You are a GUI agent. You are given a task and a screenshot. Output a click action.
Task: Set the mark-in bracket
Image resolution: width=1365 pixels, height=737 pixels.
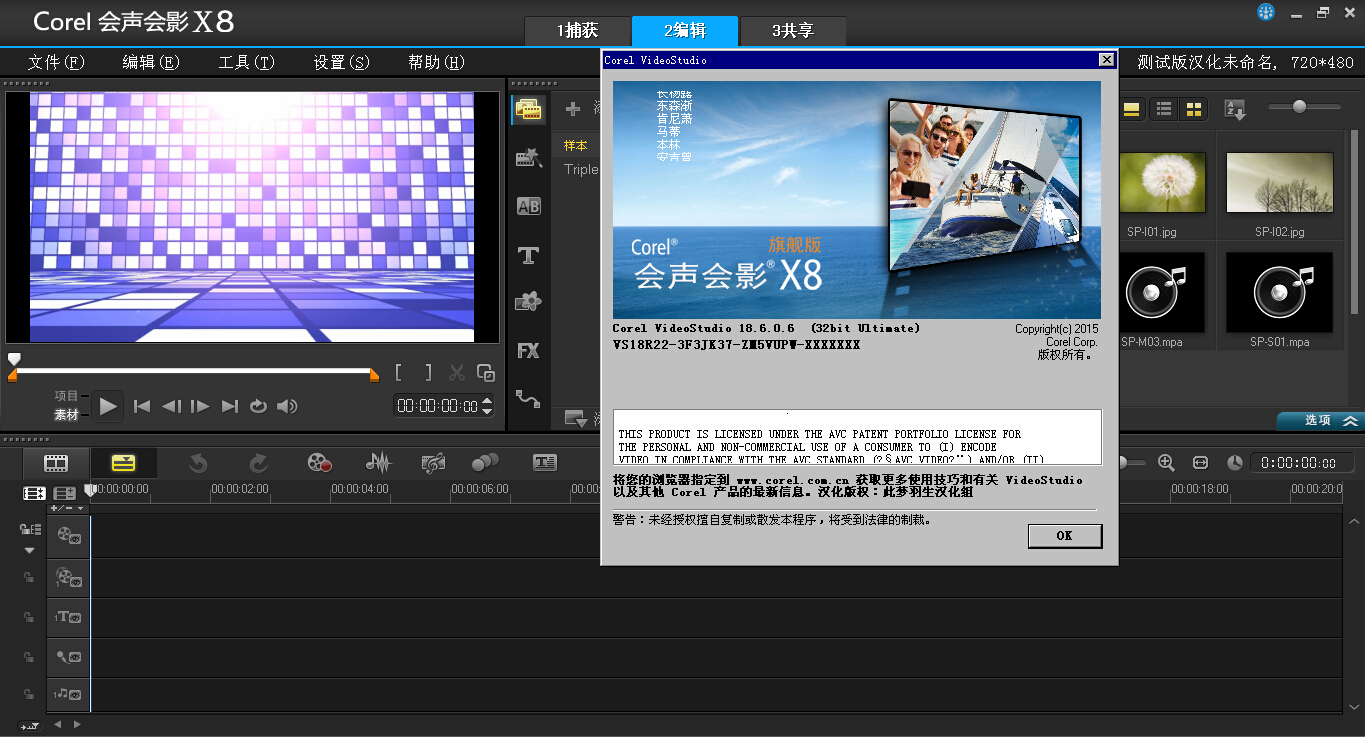[399, 373]
